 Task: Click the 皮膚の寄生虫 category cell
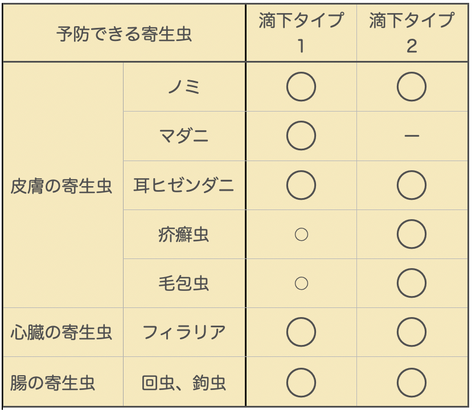(62, 185)
